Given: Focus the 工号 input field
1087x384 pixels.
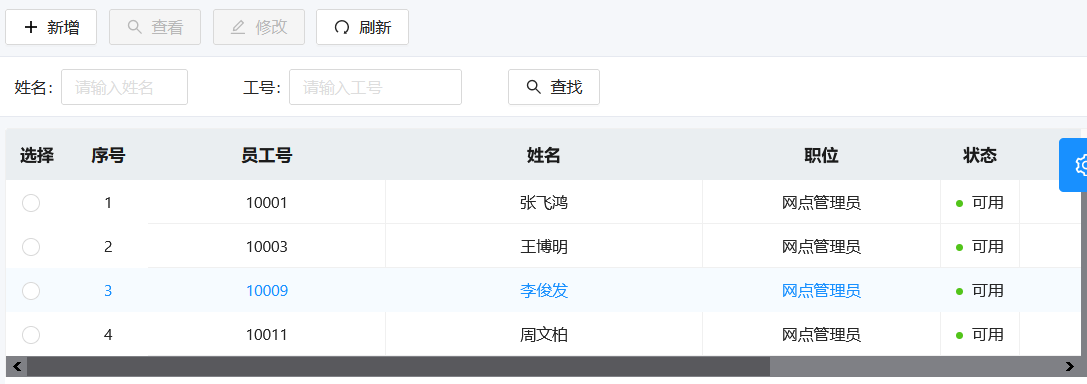Looking at the screenshot, I should [x=375, y=87].
